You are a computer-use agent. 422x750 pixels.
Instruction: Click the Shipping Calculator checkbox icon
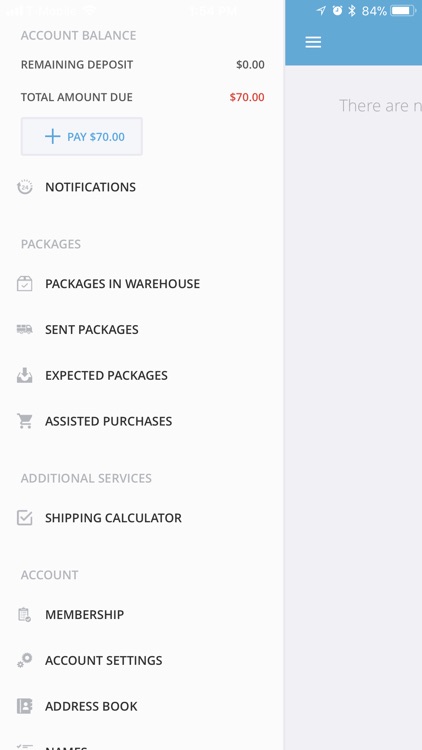click(x=24, y=518)
